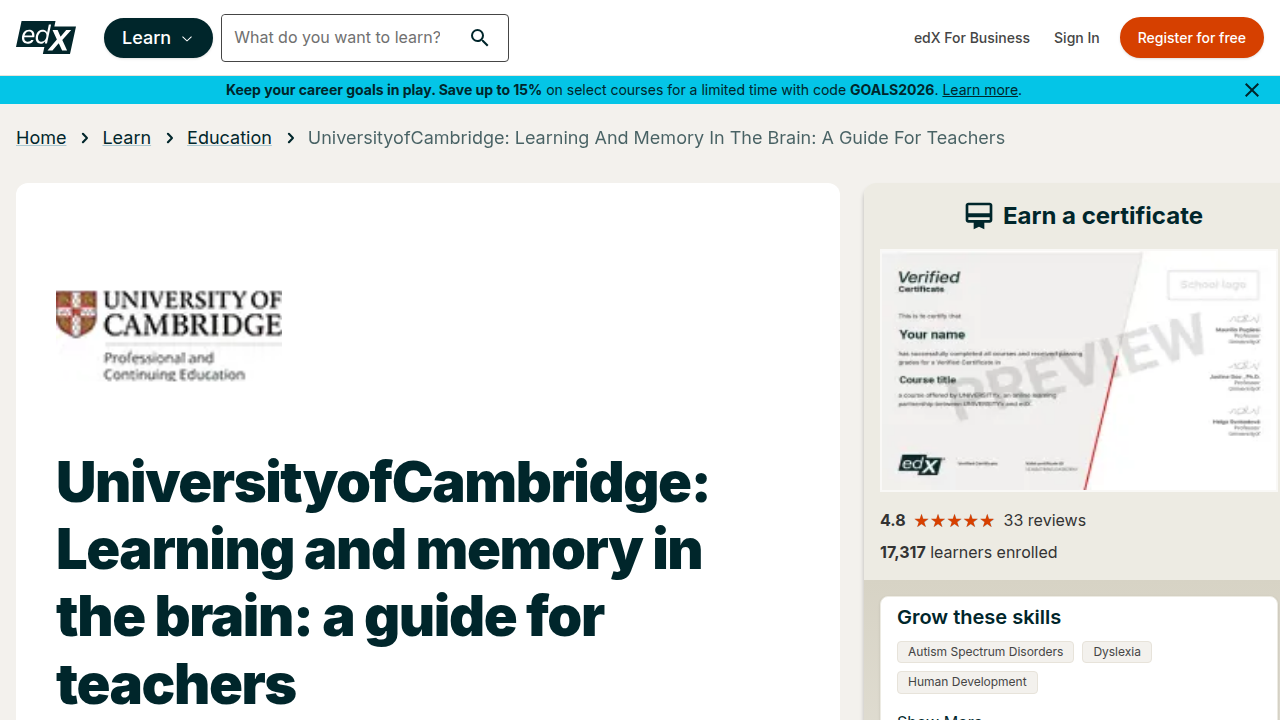Viewport: 1280px width, 720px height.
Task: Select the Dyslexia skill tag
Action: click(1117, 652)
